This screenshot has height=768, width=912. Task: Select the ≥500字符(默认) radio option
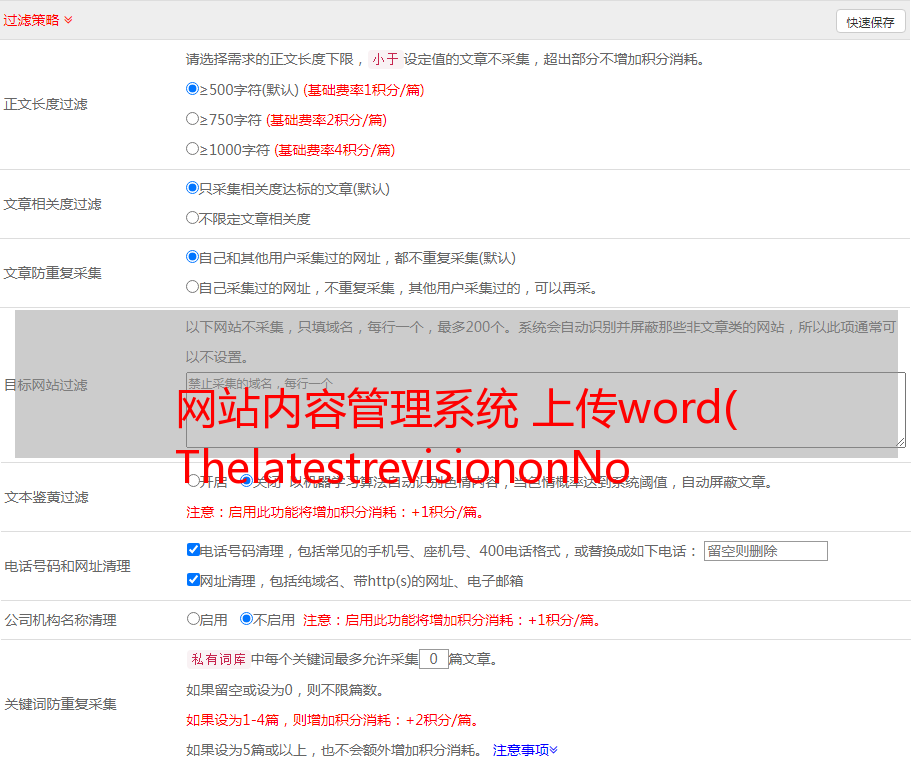tap(192, 88)
